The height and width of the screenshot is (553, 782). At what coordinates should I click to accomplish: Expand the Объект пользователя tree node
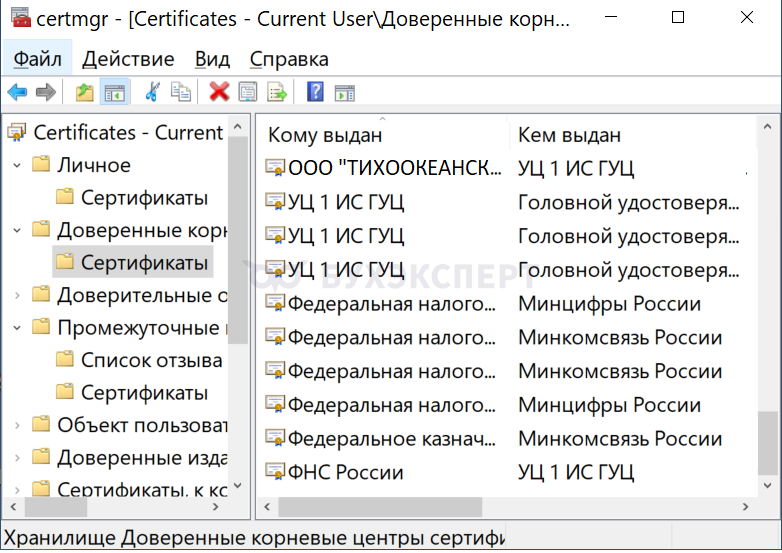pyautogui.click(x=17, y=425)
